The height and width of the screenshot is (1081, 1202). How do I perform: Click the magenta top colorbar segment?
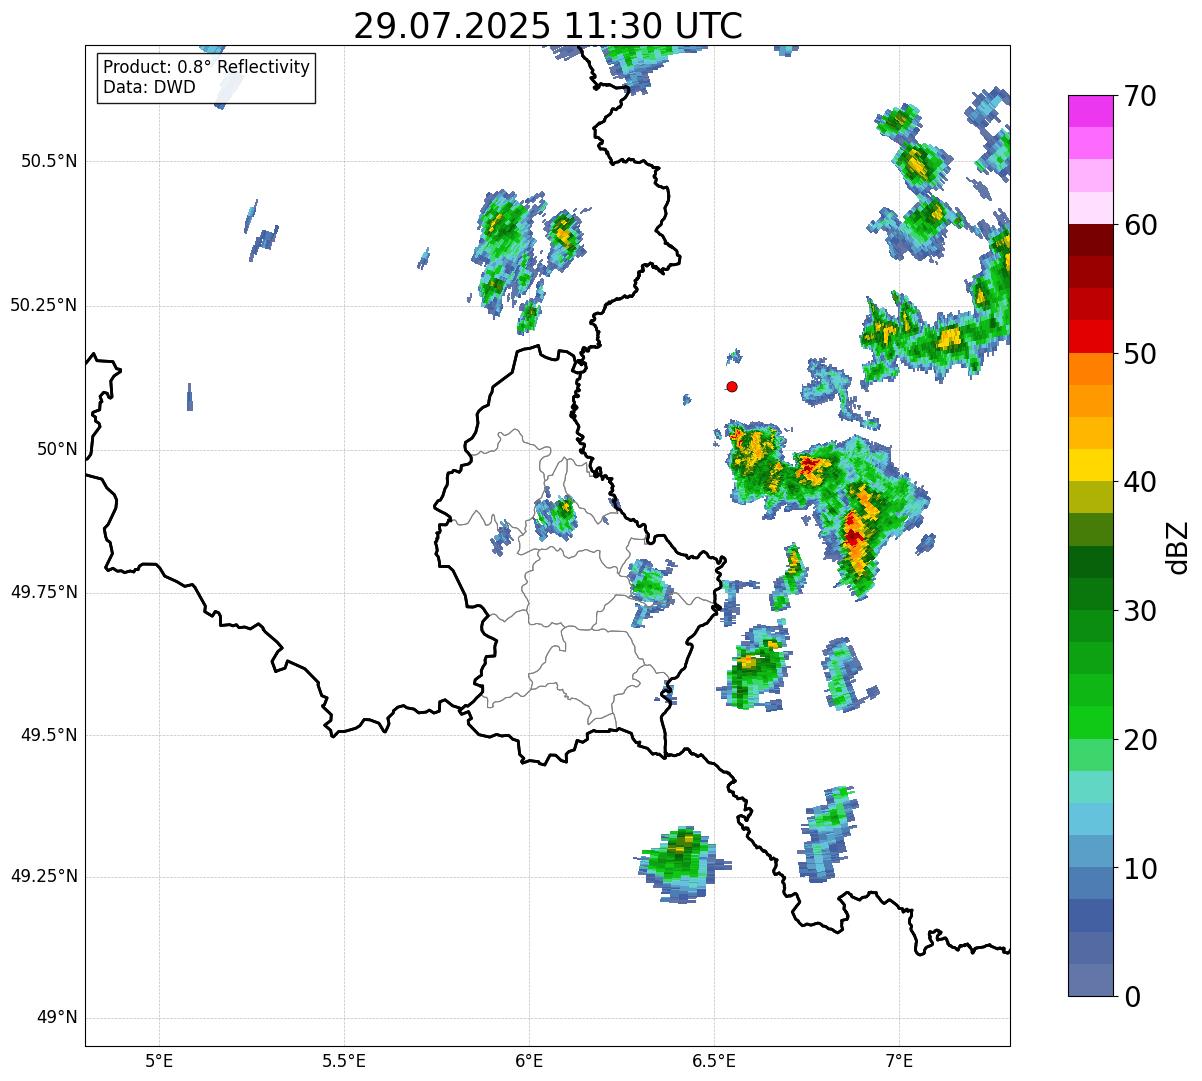point(1090,111)
